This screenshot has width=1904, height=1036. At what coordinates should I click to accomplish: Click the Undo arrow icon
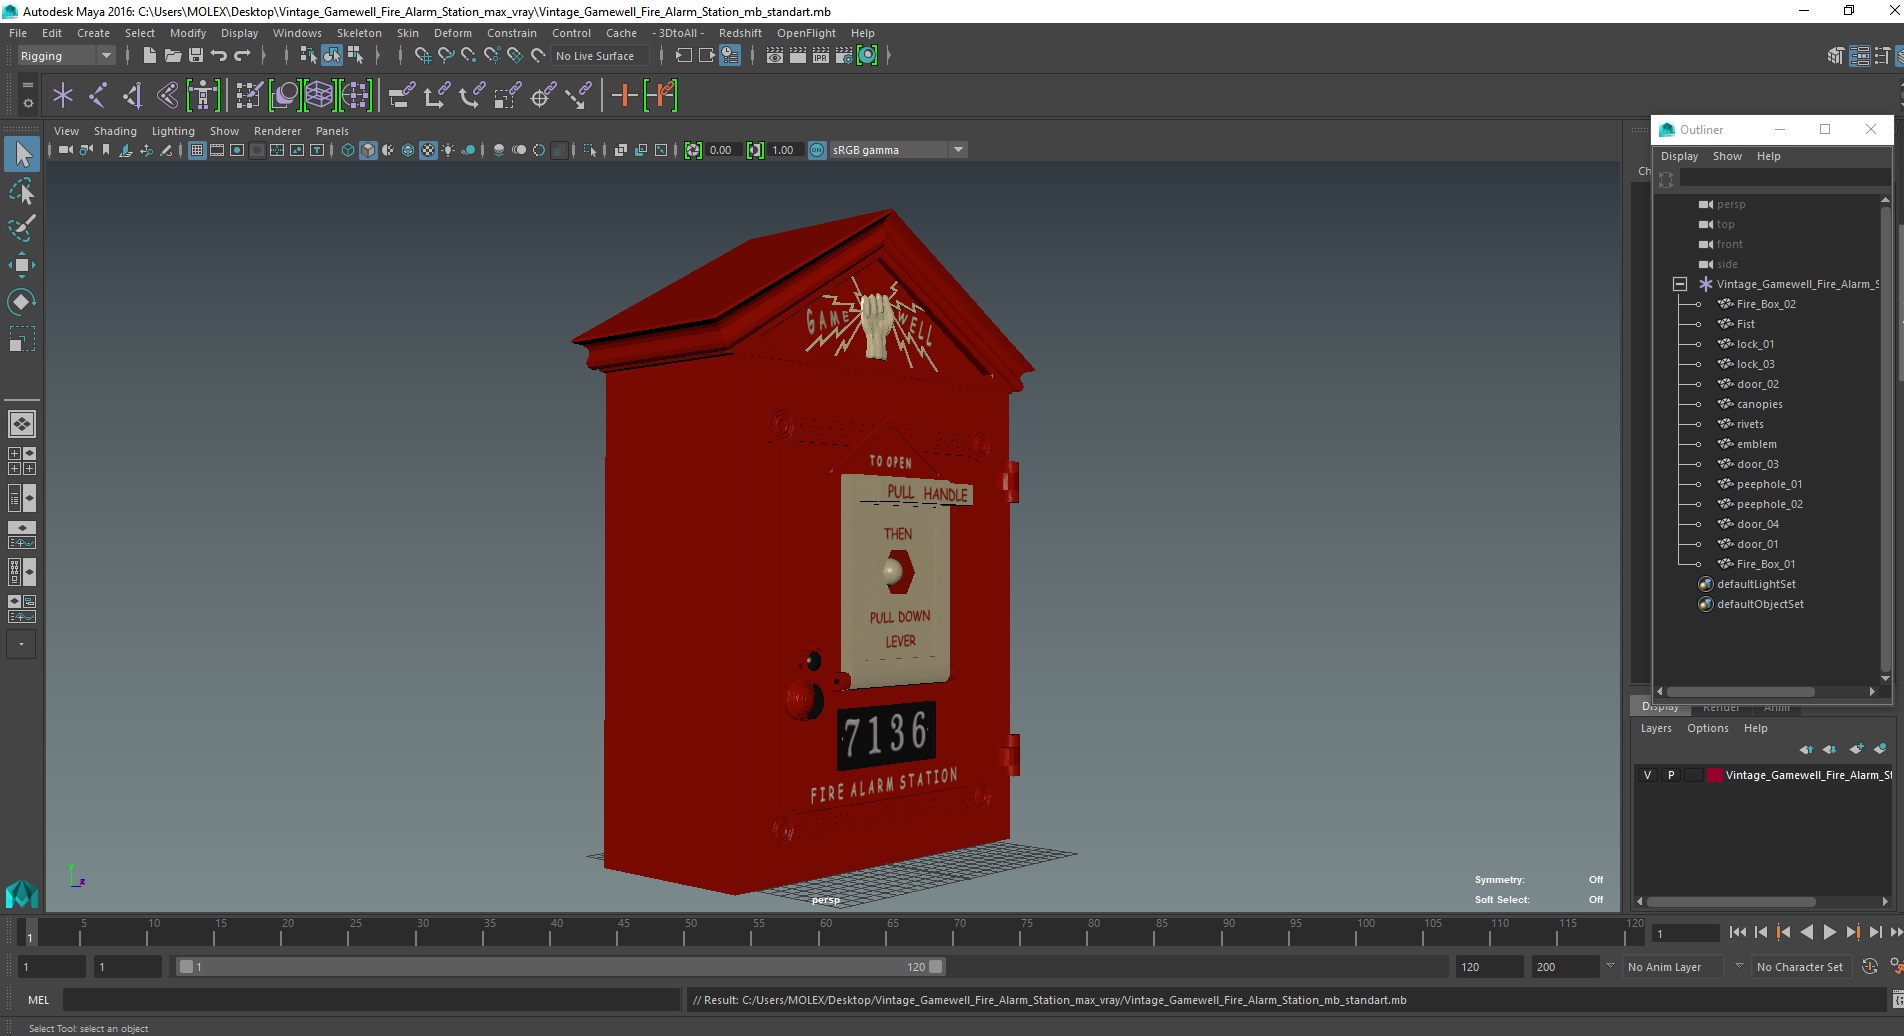click(x=219, y=56)
